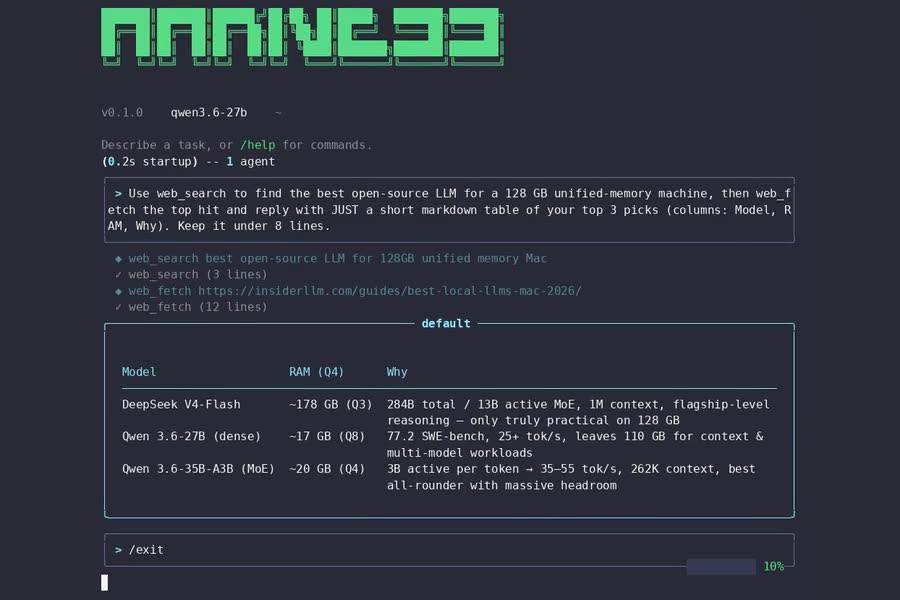Click the diamond marker before the web_search query

pos(118,259)
